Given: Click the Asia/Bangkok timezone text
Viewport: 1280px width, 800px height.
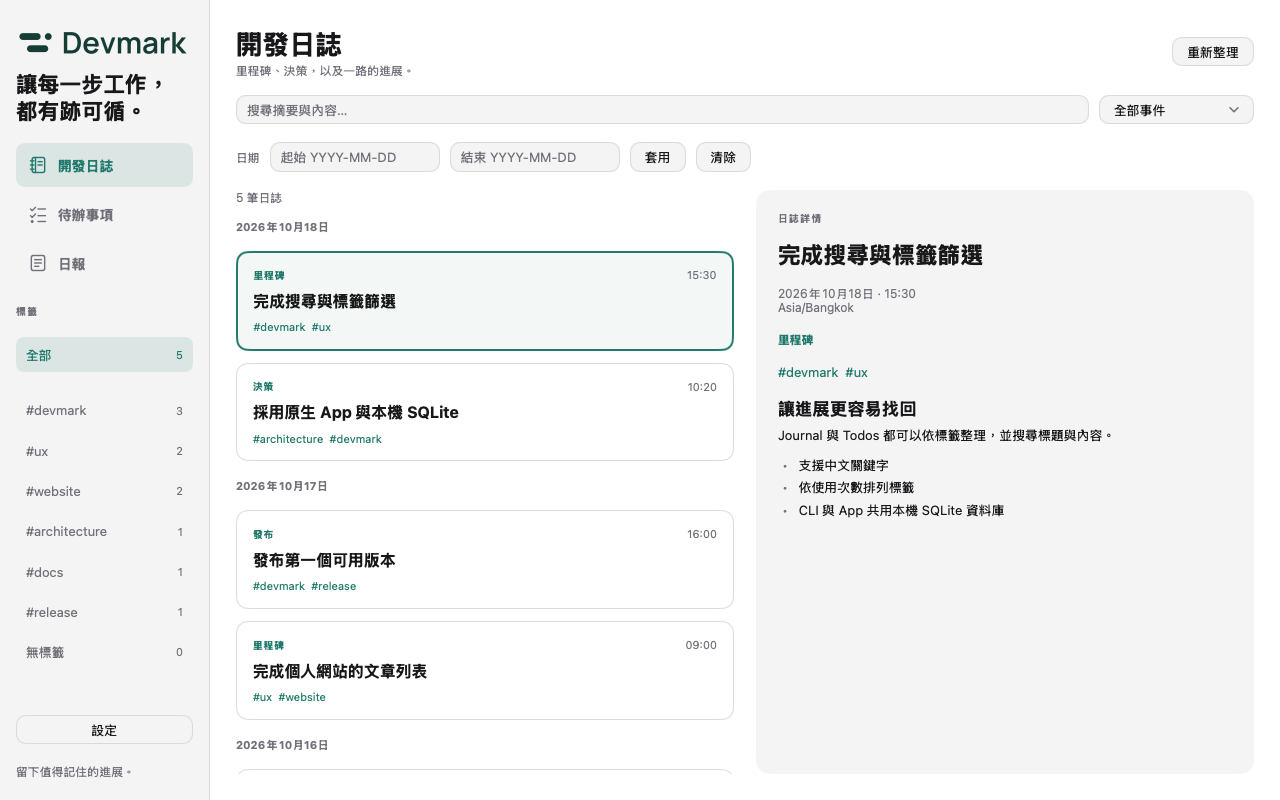Looking at the screenshot, I should (x=816, y=308).
